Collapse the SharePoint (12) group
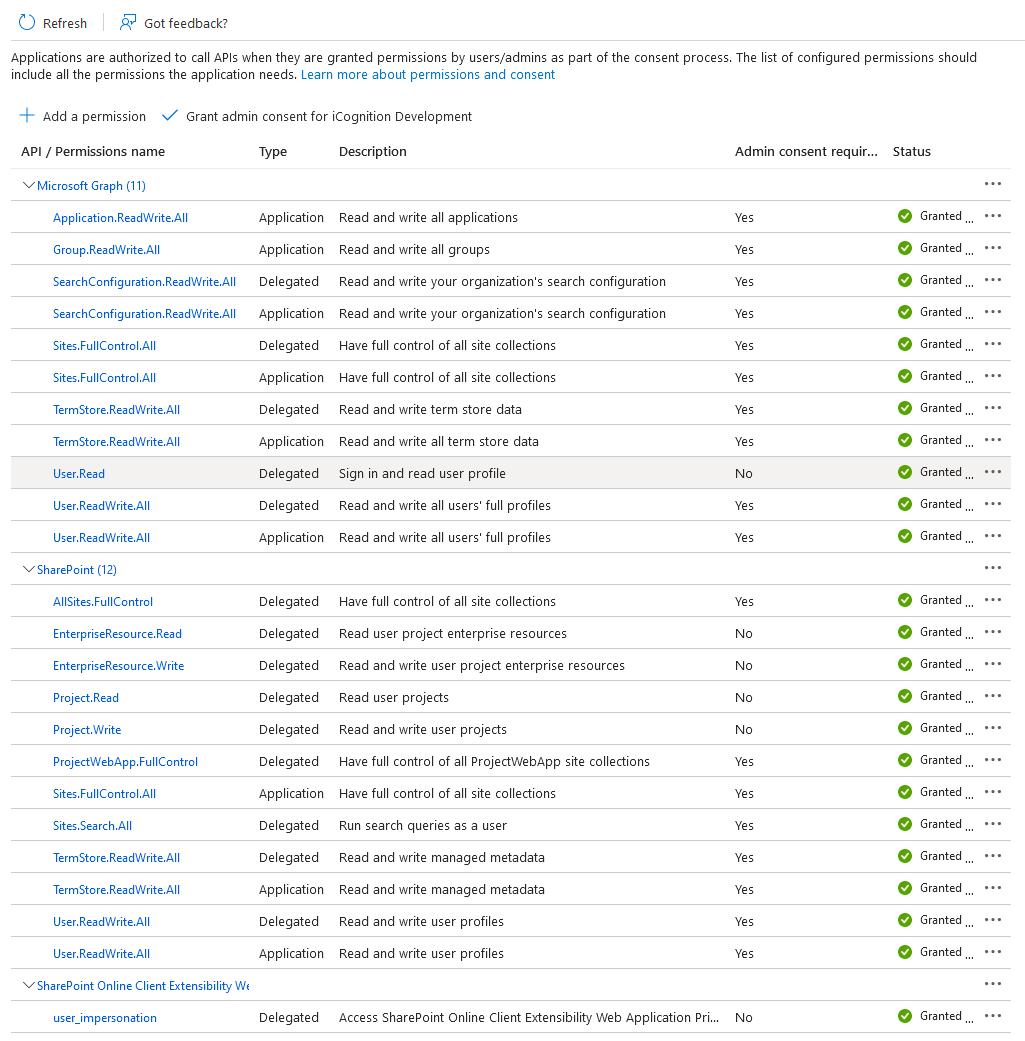The image size is (1025, 1041). click(x=29, y=568)
